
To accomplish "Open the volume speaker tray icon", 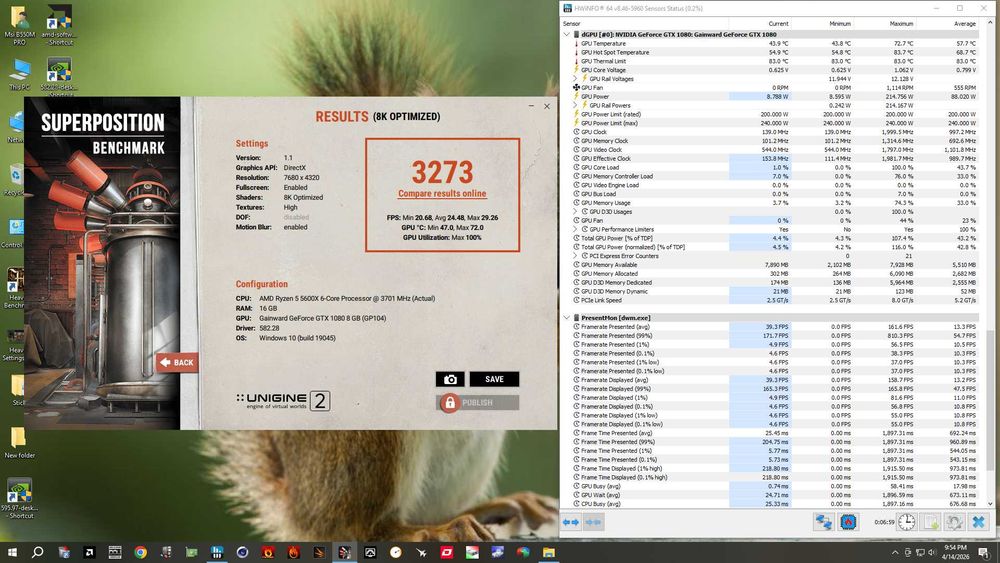I will tap(932, 552).
